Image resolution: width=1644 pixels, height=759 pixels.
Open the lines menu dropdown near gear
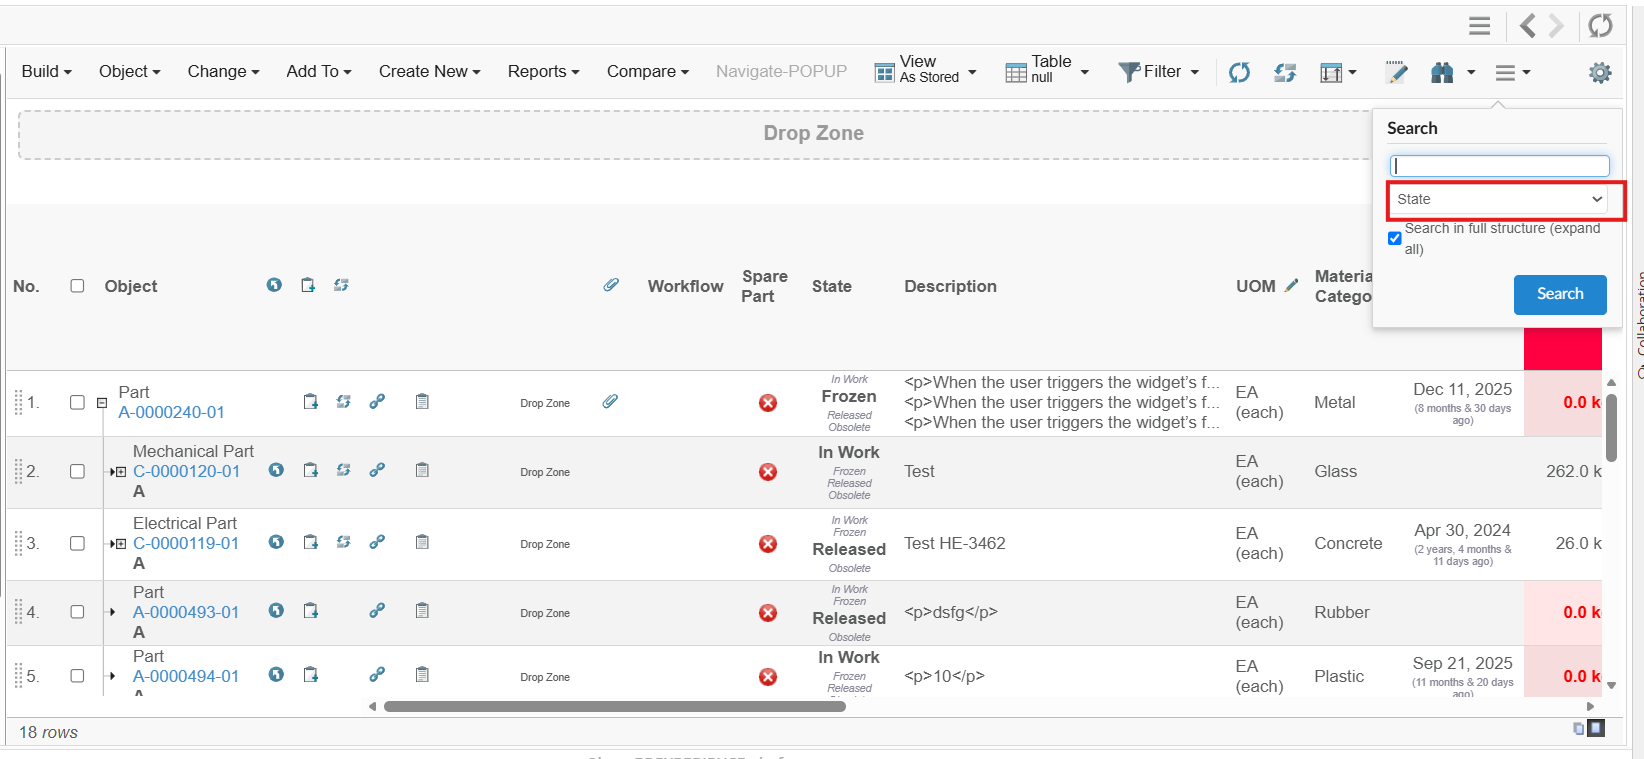pyautogui.click(x=1512, y=72)
